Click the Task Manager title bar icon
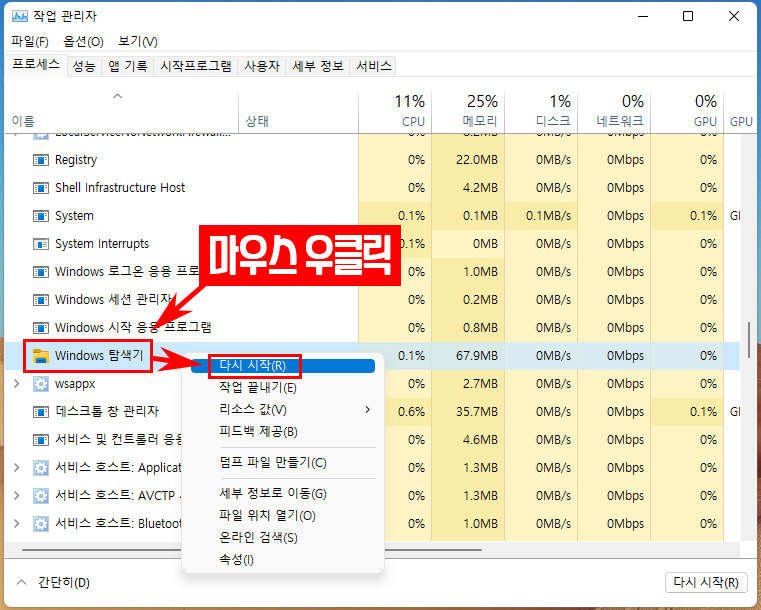This screenshot has height=610, width=761. 20,16
